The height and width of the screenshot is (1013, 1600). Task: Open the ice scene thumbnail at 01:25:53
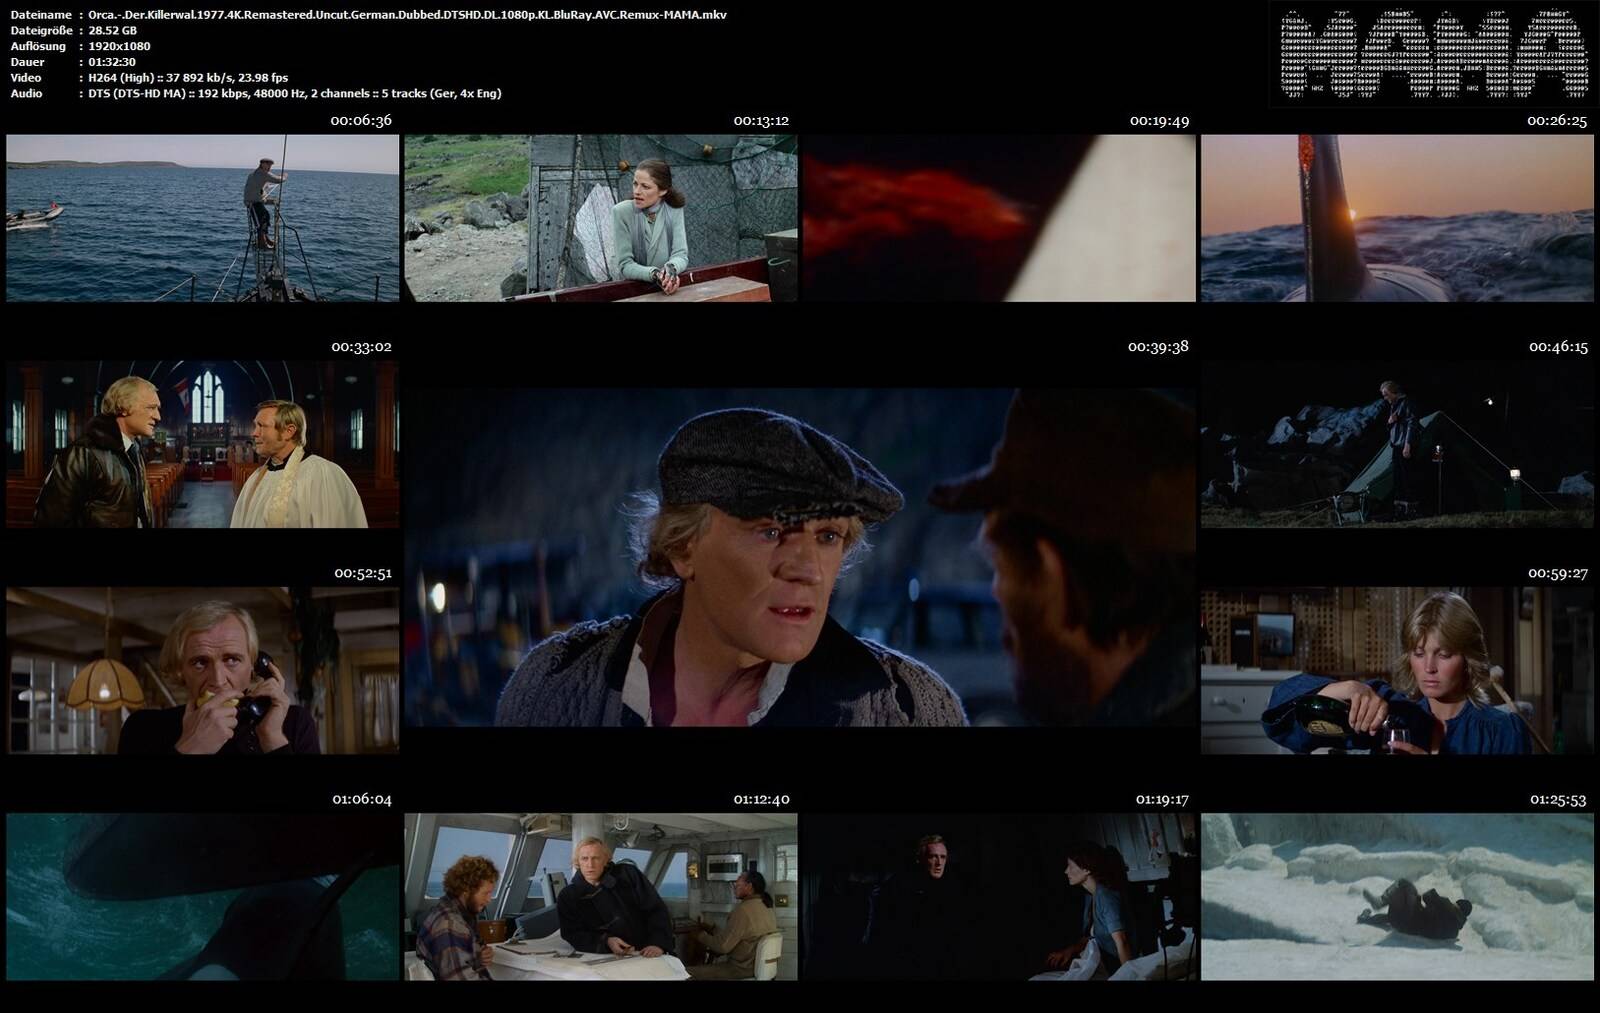pyautogui.click(x=1397, y=897)
